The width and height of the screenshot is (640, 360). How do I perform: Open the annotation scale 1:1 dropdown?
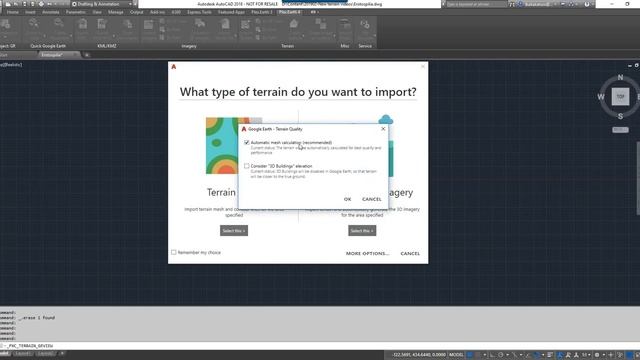(586, 355)
